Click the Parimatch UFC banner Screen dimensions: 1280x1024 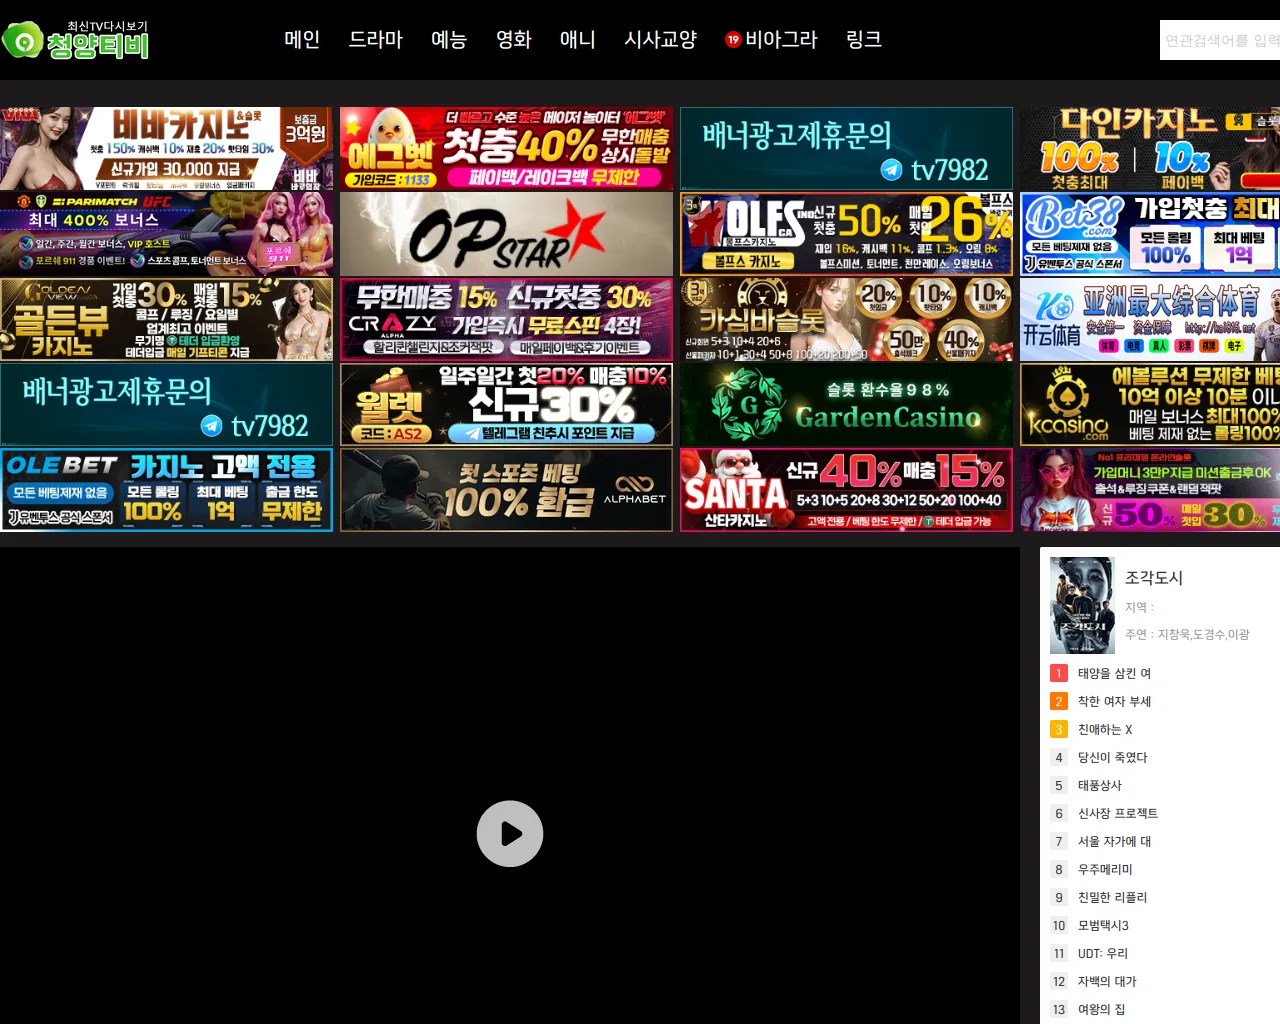pyautogui.click(x=166, y=234)
